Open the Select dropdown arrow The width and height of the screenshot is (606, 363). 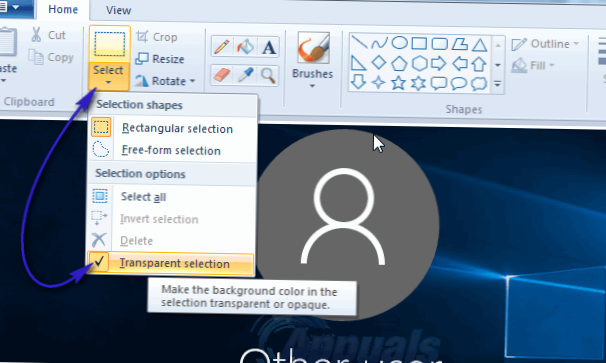point(109,82)
